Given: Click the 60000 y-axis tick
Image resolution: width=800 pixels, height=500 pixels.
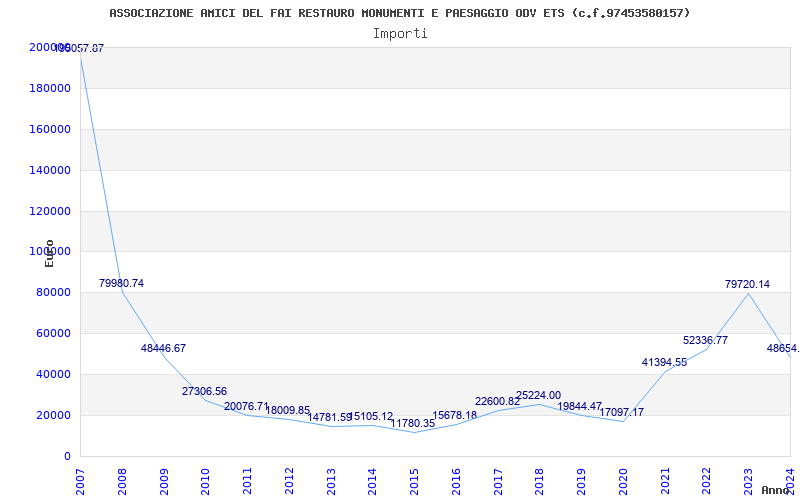Looking at the screenshot, I should click(53, 334).
